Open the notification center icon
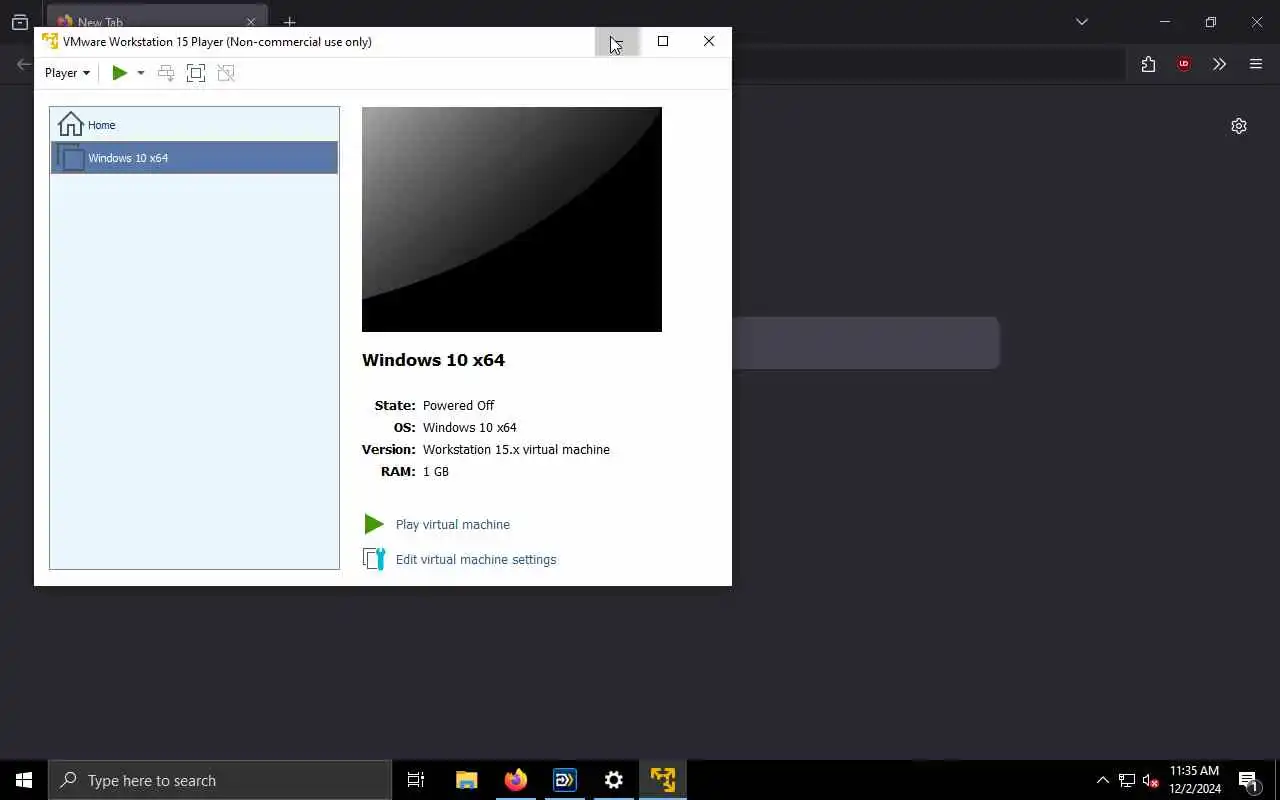1280x800 pixels. 1248,780
